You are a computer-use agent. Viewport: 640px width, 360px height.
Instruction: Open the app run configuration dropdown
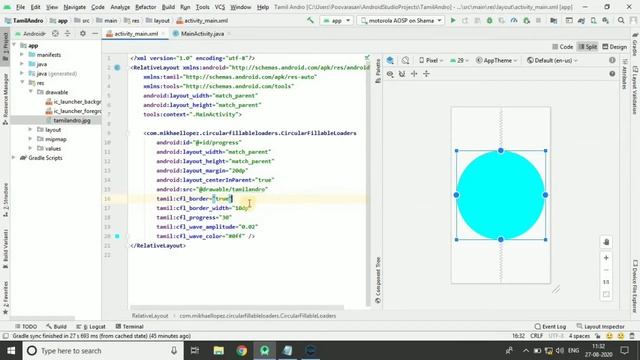point(336,20)
